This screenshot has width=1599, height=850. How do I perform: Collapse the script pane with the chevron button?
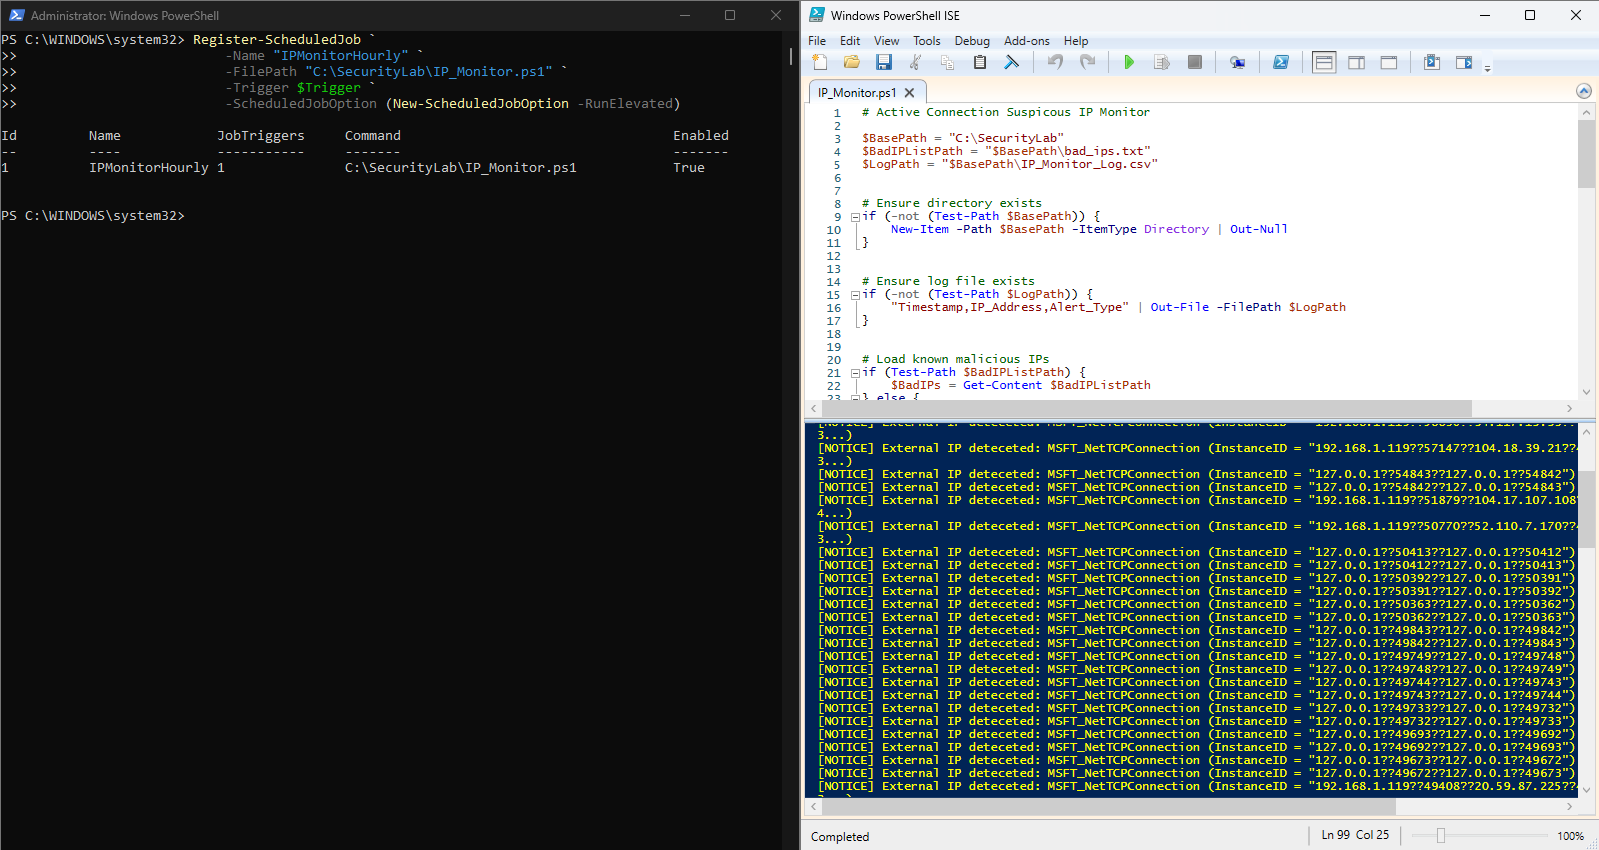pyautogui.click(x=1584, y=91)
